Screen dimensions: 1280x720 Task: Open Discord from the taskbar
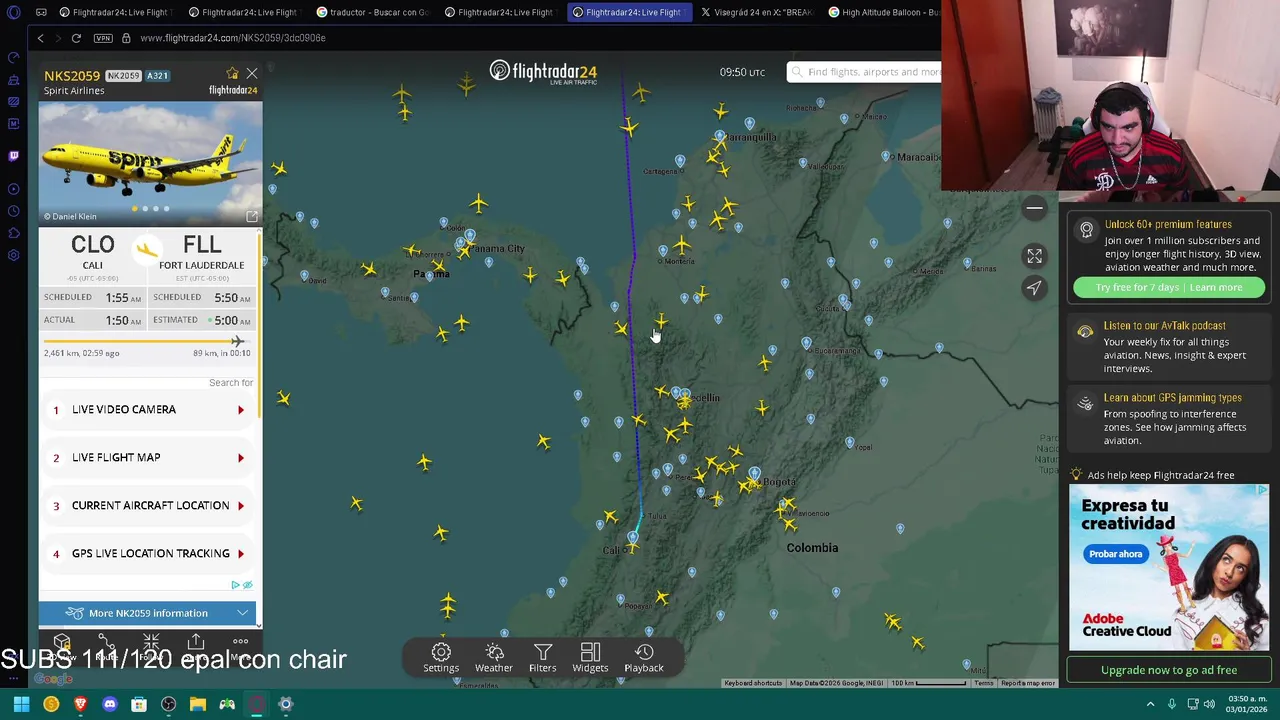110,704
